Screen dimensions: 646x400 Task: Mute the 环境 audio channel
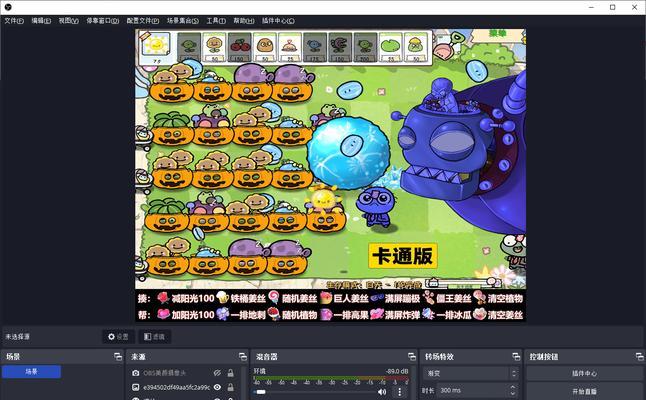click(x=383, y=392)
